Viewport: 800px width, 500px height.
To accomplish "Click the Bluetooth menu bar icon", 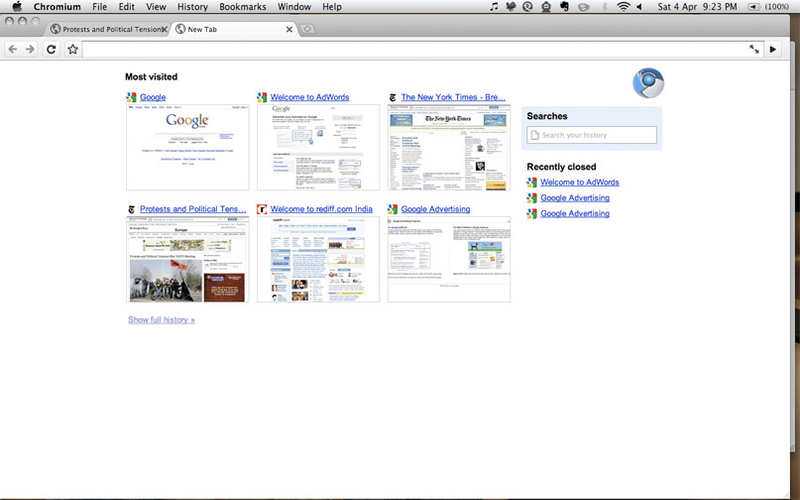I will point(605,7).
